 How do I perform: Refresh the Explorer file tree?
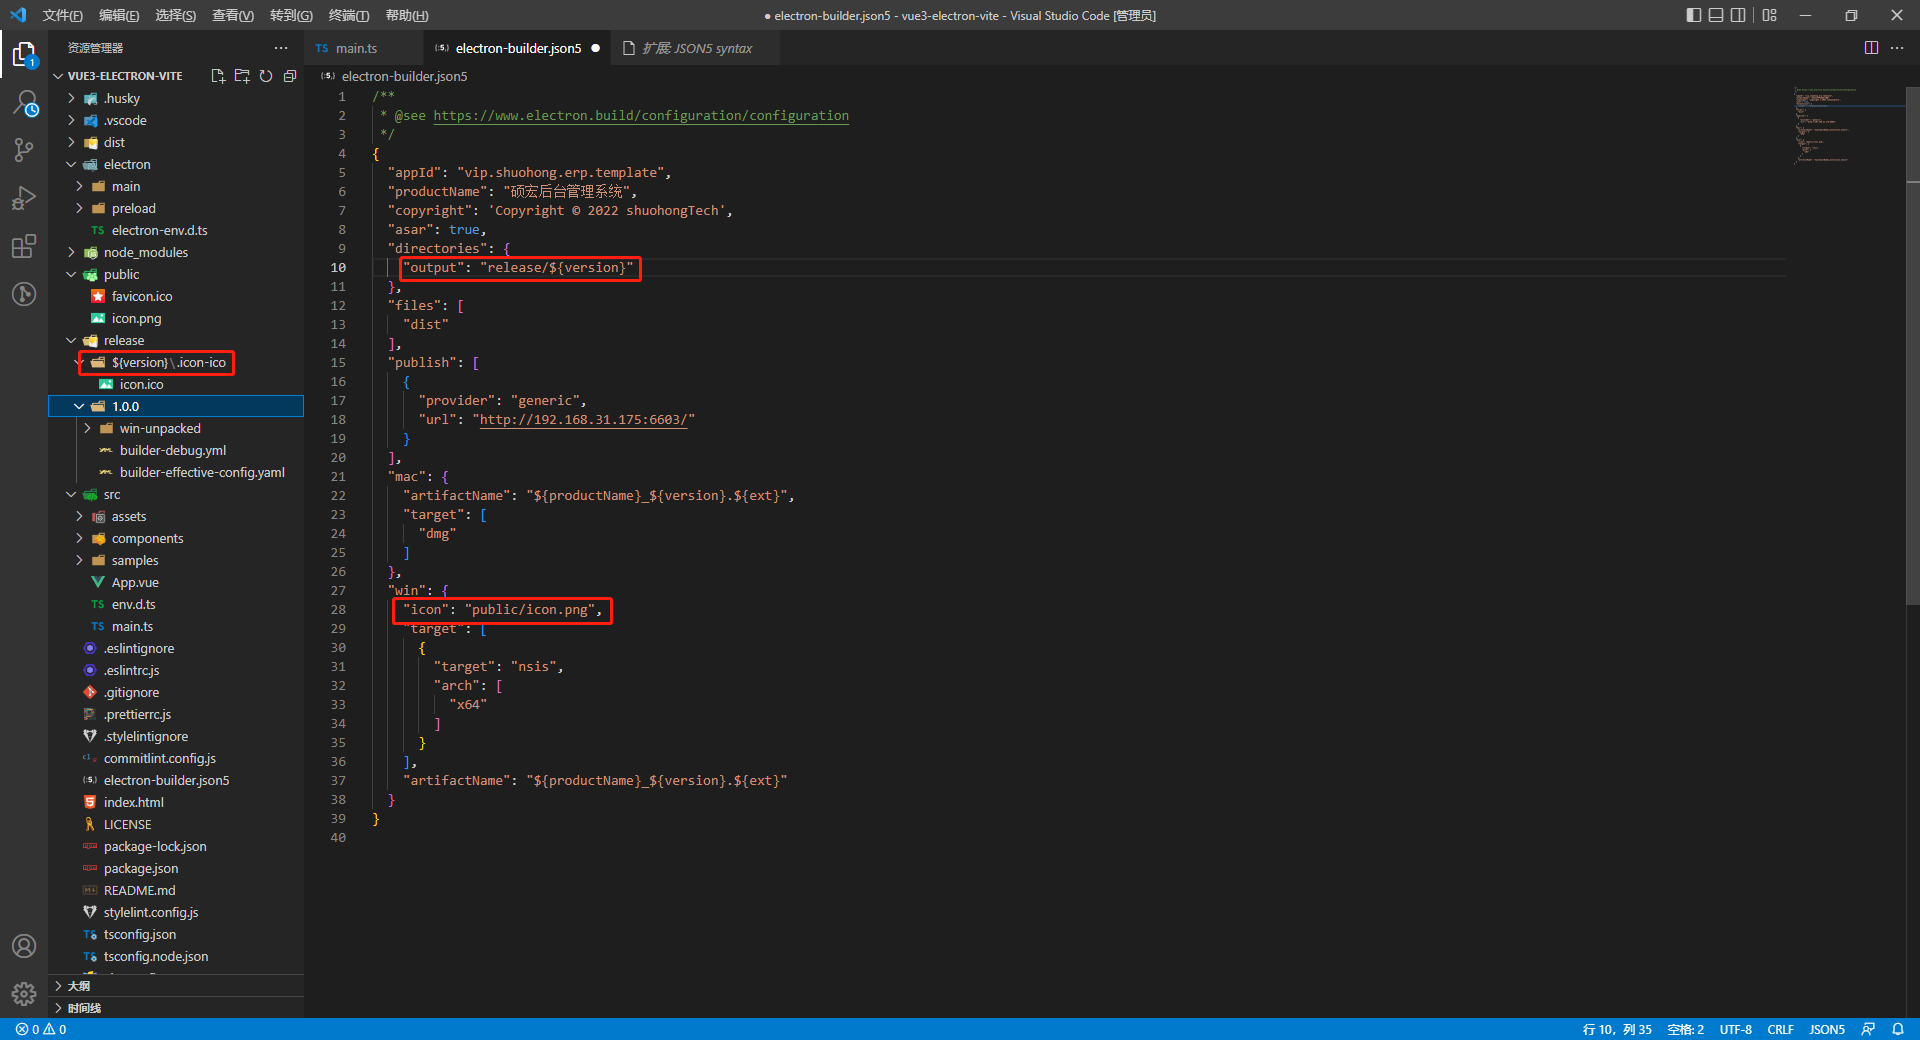coord(266,76)
